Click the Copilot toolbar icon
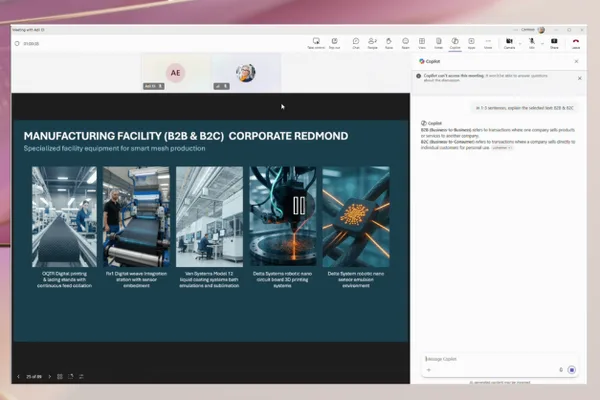This screenshot has height=400, width=600. (x=455, y=43)
